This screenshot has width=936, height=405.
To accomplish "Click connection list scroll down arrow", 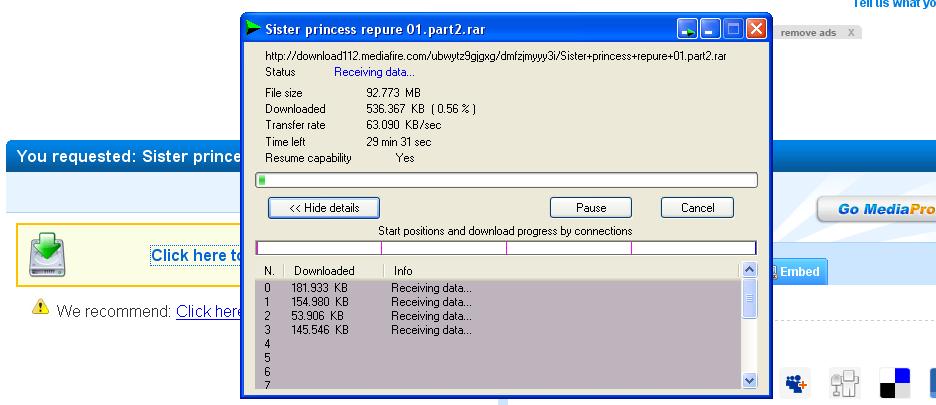I will (x=749, y=380).
